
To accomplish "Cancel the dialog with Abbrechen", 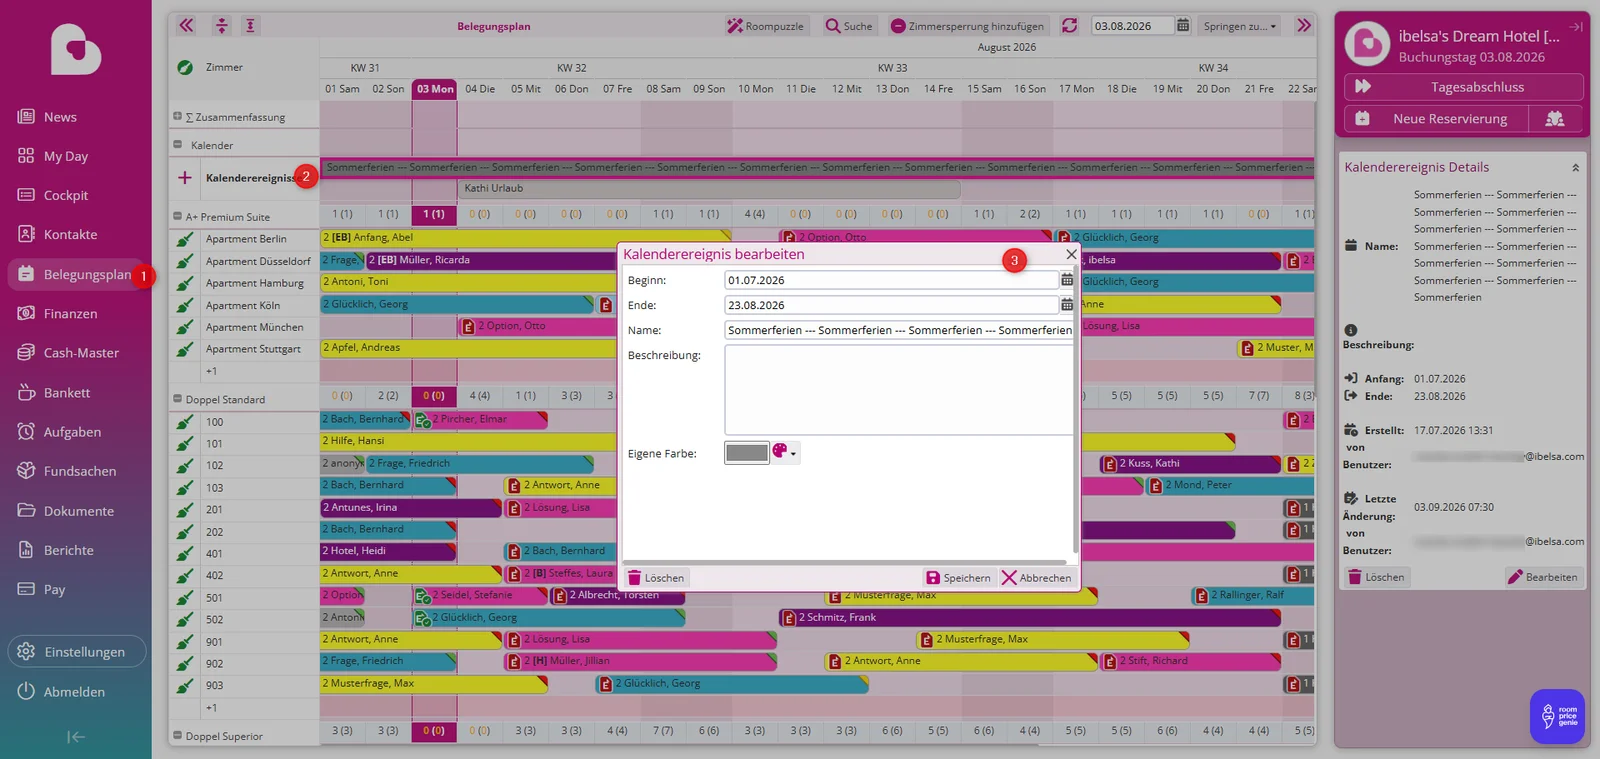I will point(1036,578).
